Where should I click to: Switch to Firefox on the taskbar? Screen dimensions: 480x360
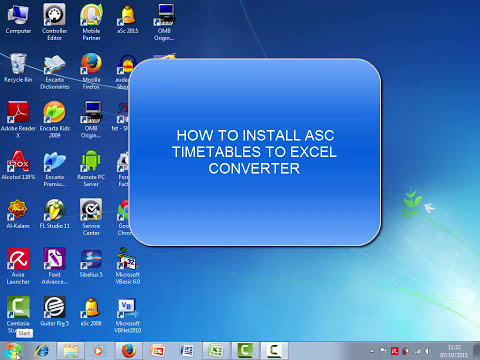click(x=129, y=351)
